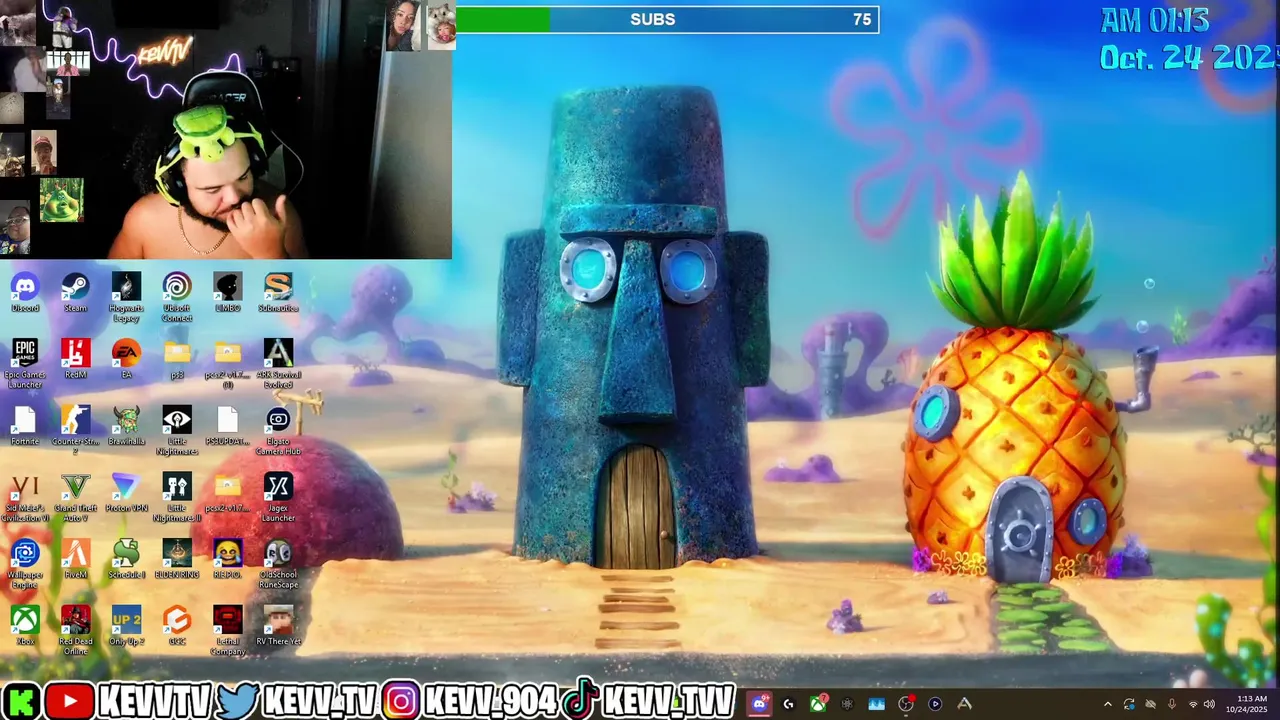This screenshot has width=1280, height=720.
Task: Launch the Epic Games Launcher icon
Action: (25, 364)
